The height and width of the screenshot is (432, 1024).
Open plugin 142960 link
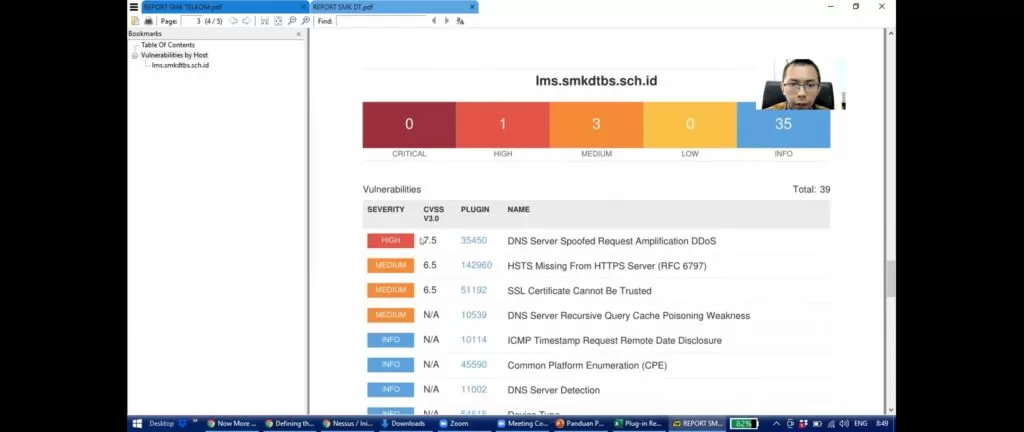[x=476, y=266]
